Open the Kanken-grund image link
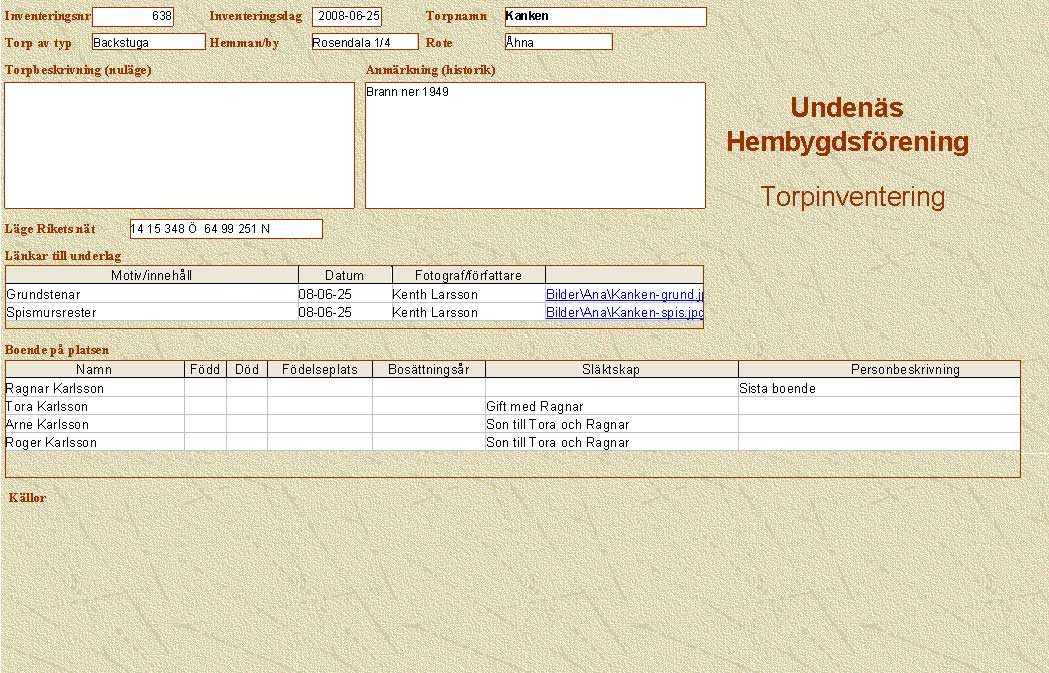The height and width of the screenshot is (673, 1049). [624, 295]
